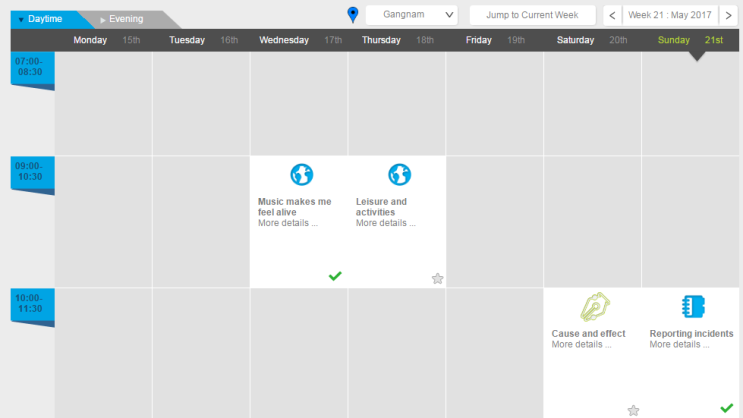The width and height of the screenshot is (743, 418).
Task: Click globe icon for Music makes me feel alive
Action: click(301, 174)
